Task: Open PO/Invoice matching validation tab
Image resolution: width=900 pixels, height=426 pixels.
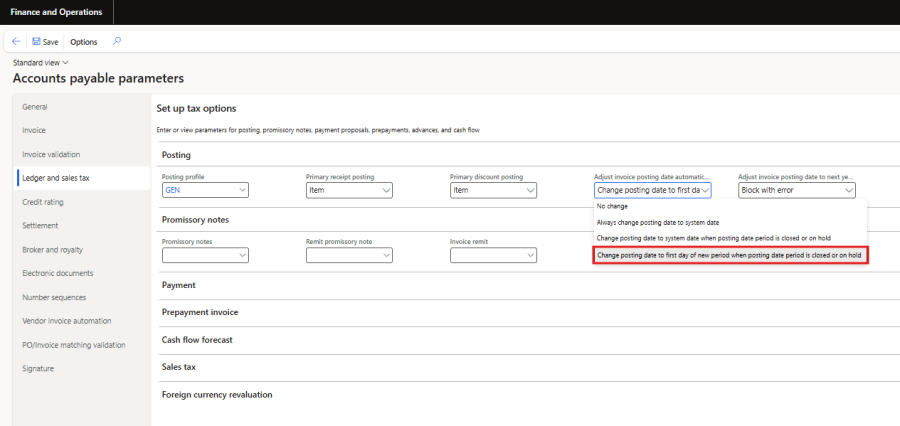Action: coord(73,345)
